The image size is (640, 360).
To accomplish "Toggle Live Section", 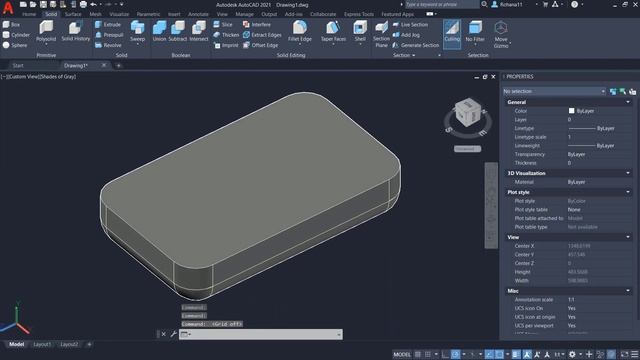I will point(410,24).
